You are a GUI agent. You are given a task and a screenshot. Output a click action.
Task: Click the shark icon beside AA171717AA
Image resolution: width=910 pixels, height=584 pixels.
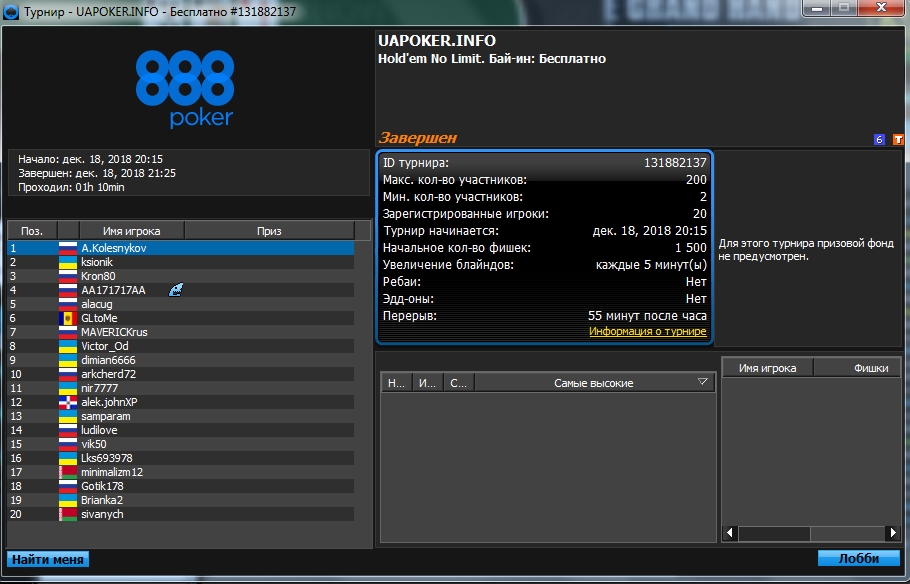(176, 290)
